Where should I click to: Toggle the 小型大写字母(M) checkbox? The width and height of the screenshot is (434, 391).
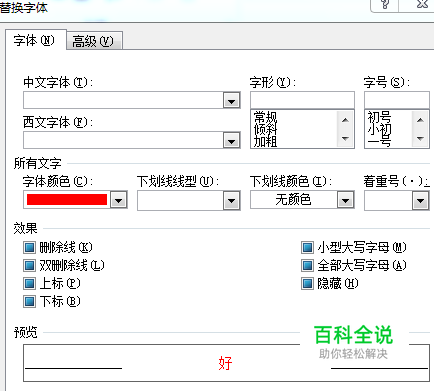(x=307, y=248)
